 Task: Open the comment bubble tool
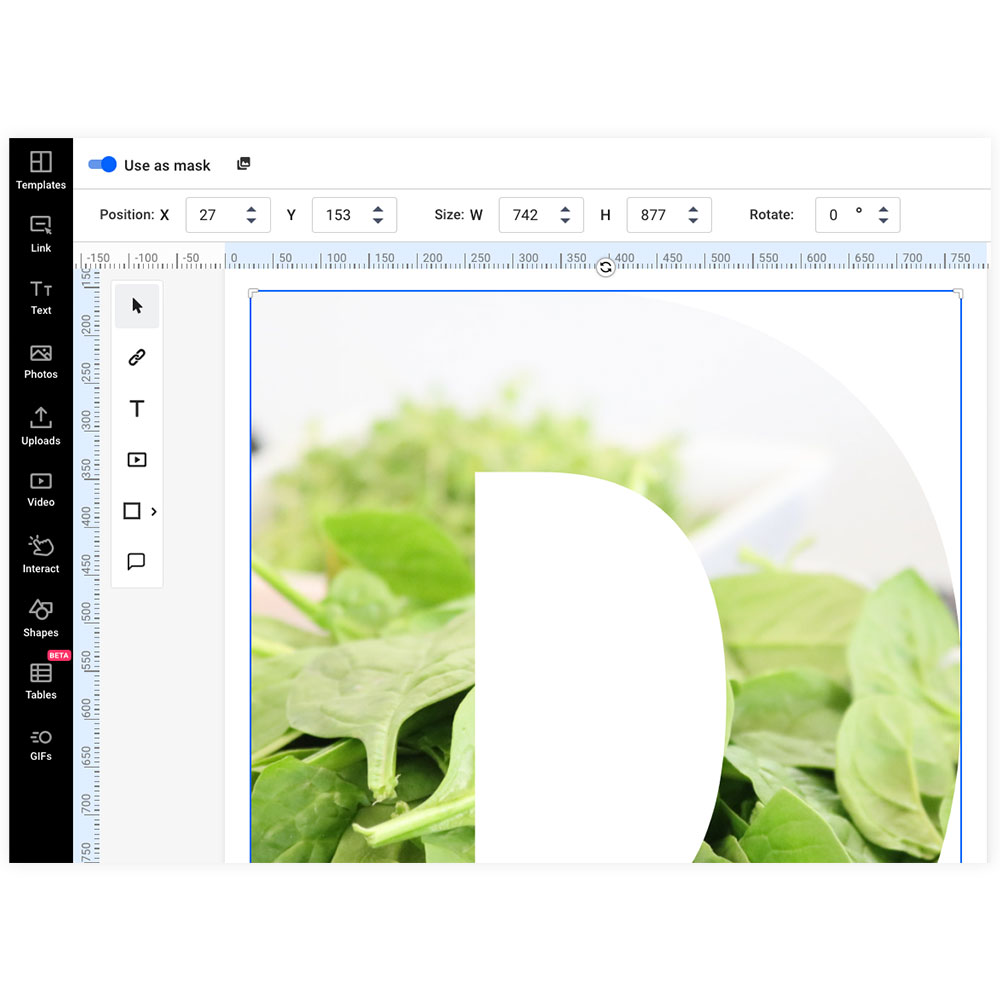(x=136, y=561)
